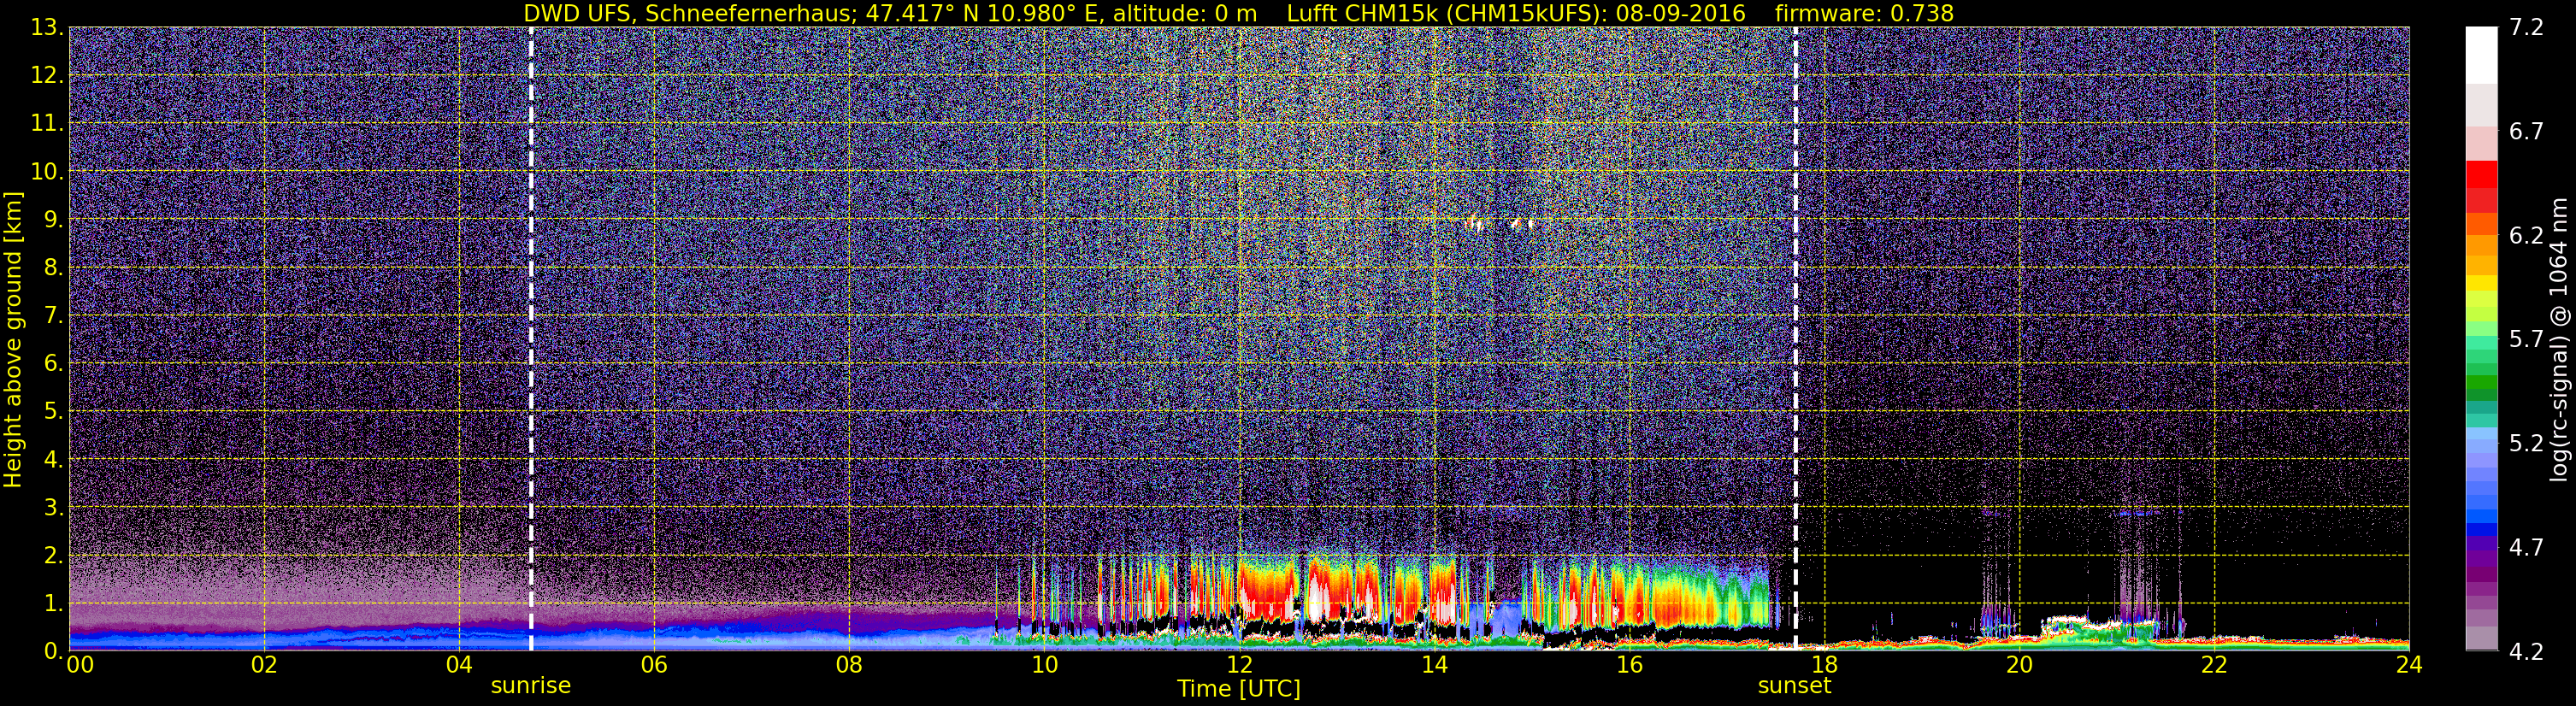The image size is (2576, 706).
Task: Click the green segment of the colorbar
Action: [x=2481, y=381]
